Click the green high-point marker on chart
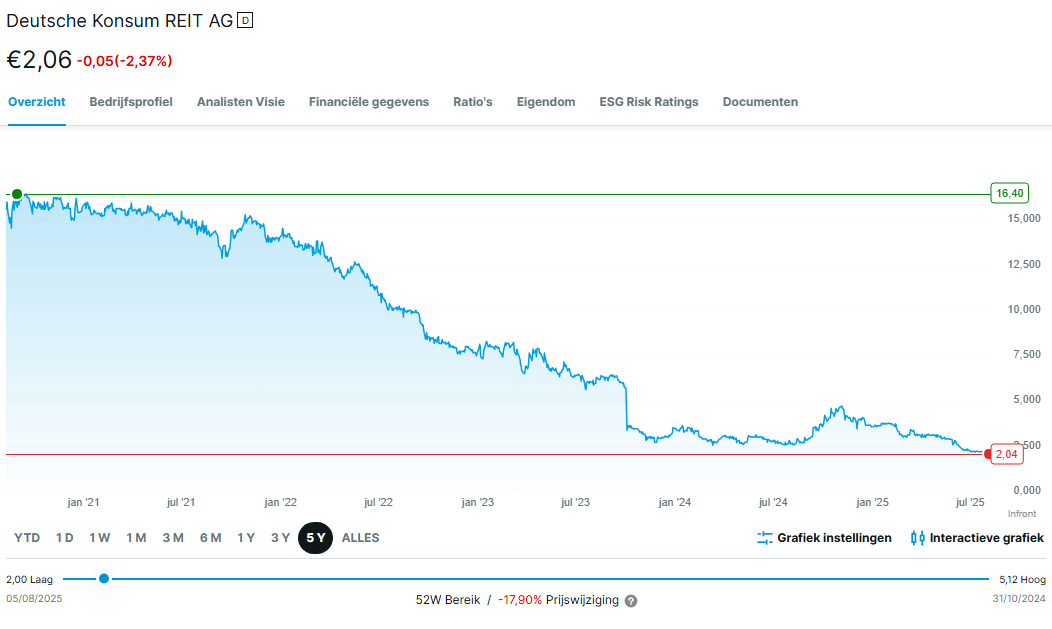1052x629 pixels. point(17,194)
